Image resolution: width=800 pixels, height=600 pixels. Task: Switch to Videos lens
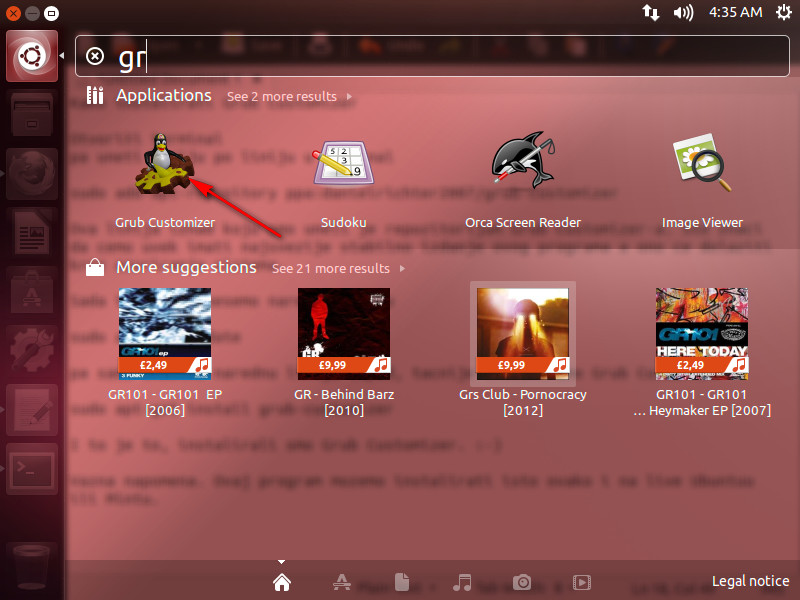(x=582, y=582)
